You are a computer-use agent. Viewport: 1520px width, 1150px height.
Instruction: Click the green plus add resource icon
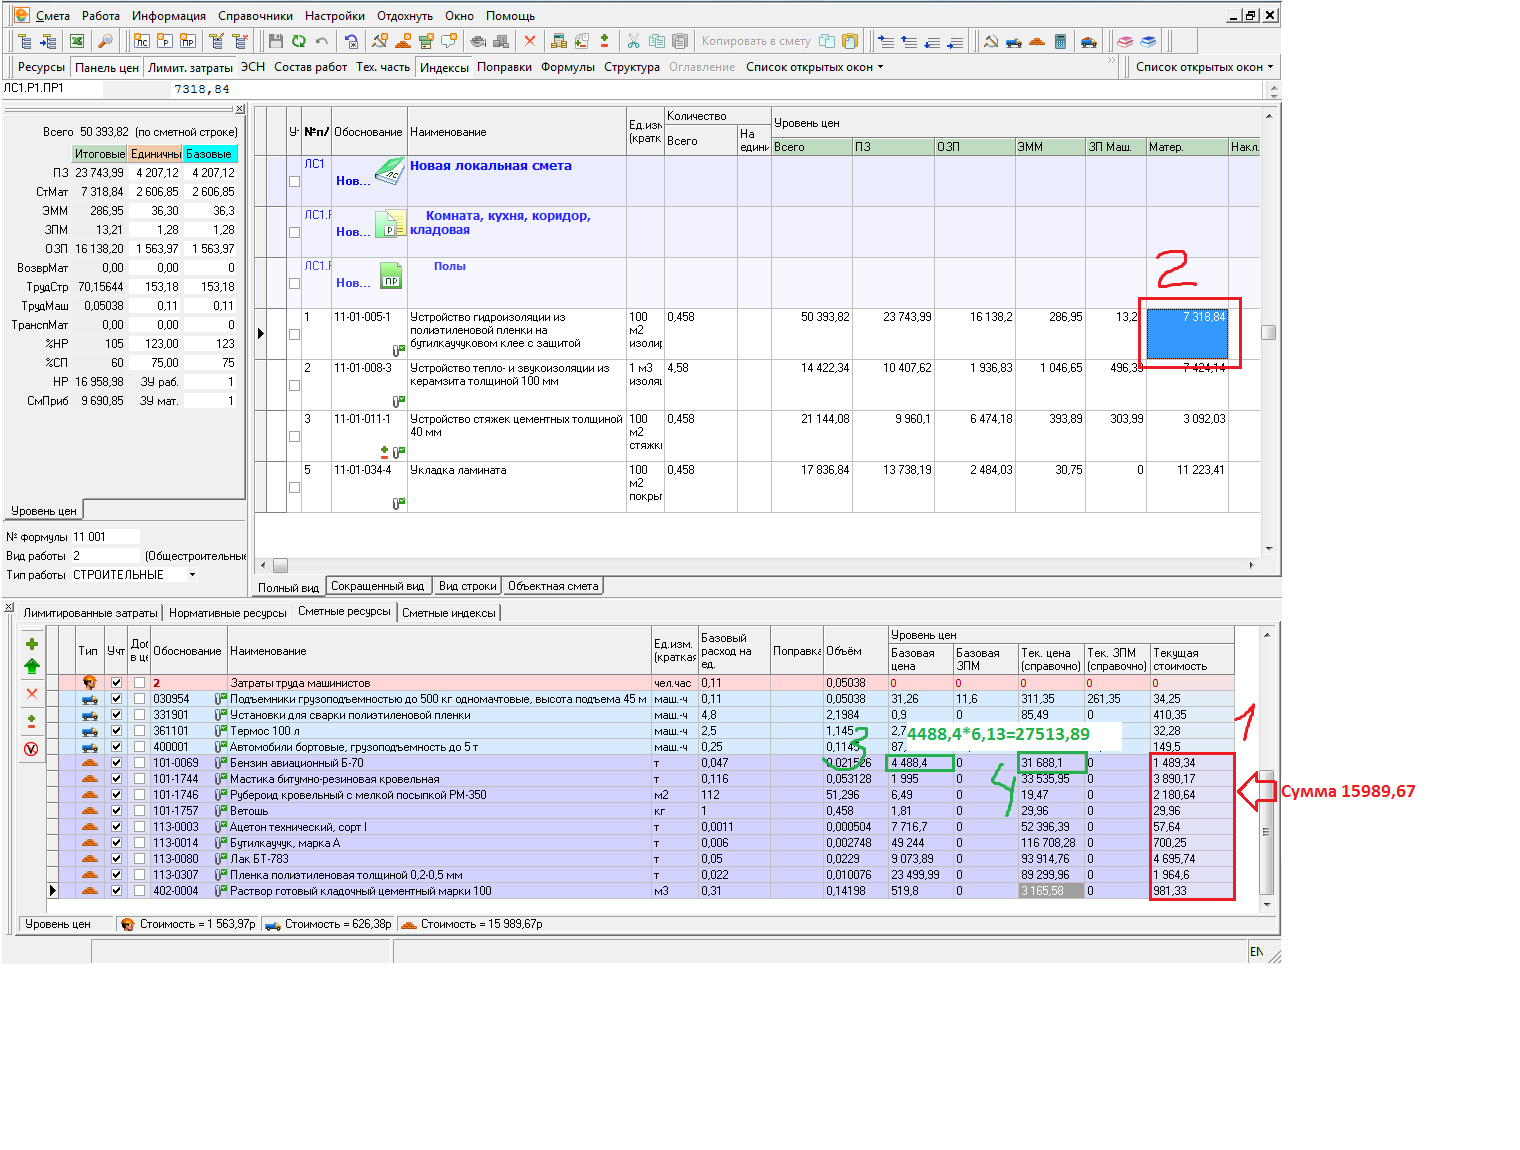pyautogui.click(x=31, y=644)
